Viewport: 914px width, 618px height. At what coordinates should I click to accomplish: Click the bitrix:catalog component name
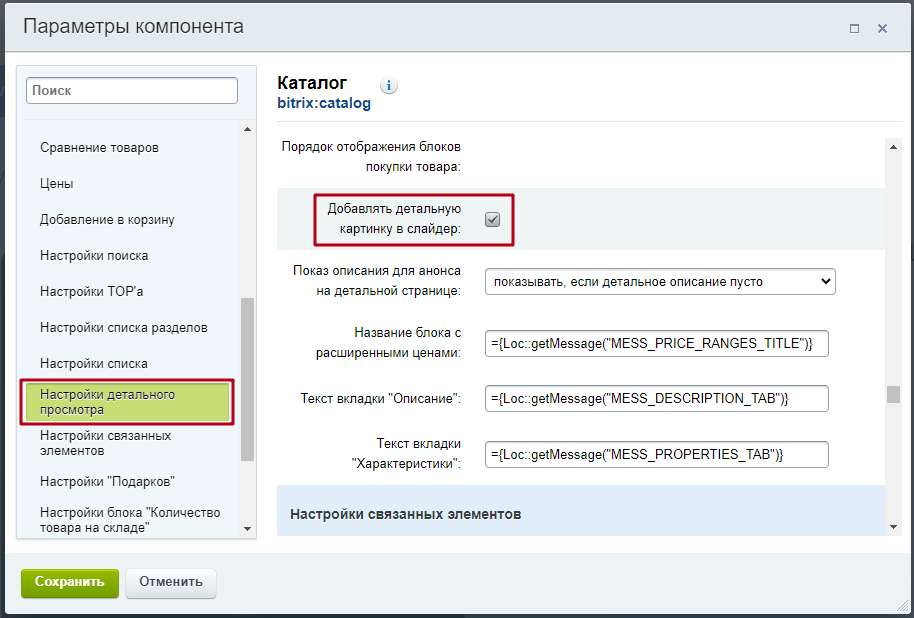[x=324, y=104]
